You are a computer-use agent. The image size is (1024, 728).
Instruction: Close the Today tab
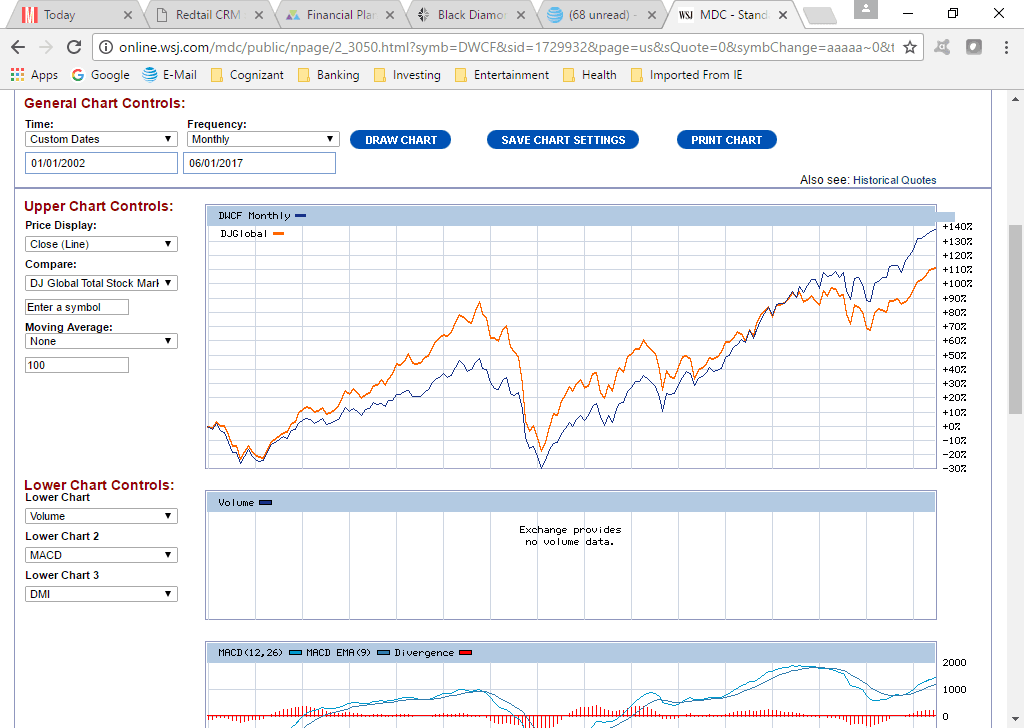coord(128,15)
